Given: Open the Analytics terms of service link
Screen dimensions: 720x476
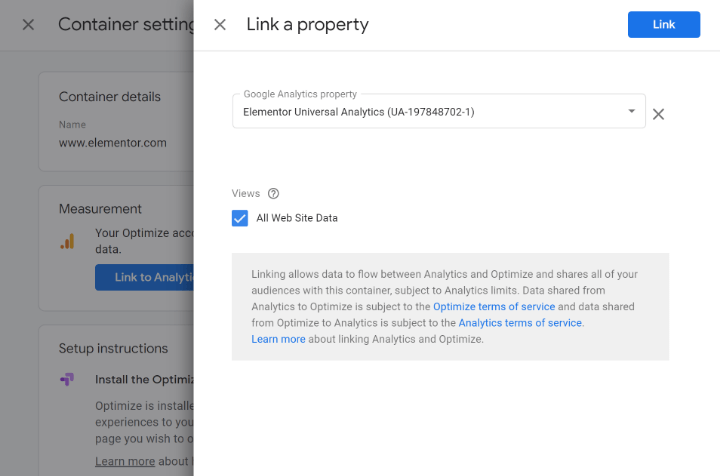Looking at the screenshot, I should click(x=520, y=323).
